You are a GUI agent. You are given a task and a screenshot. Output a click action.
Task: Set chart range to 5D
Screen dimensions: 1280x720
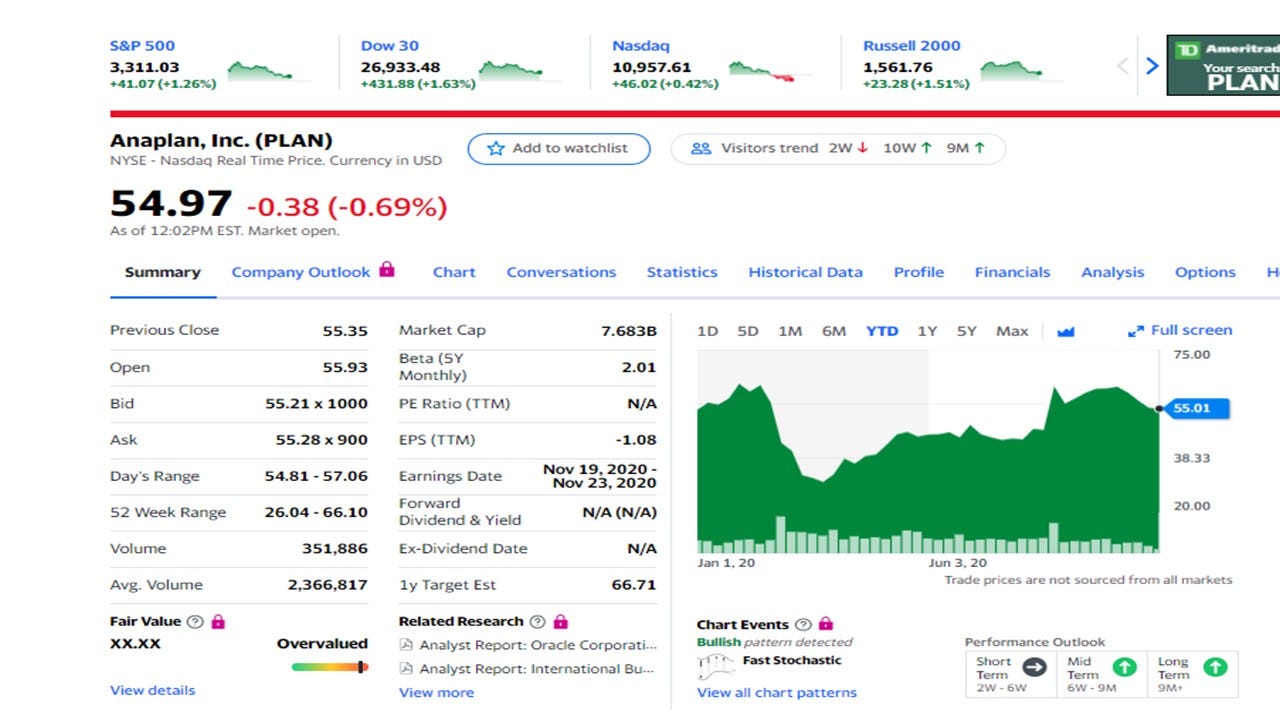747,331
